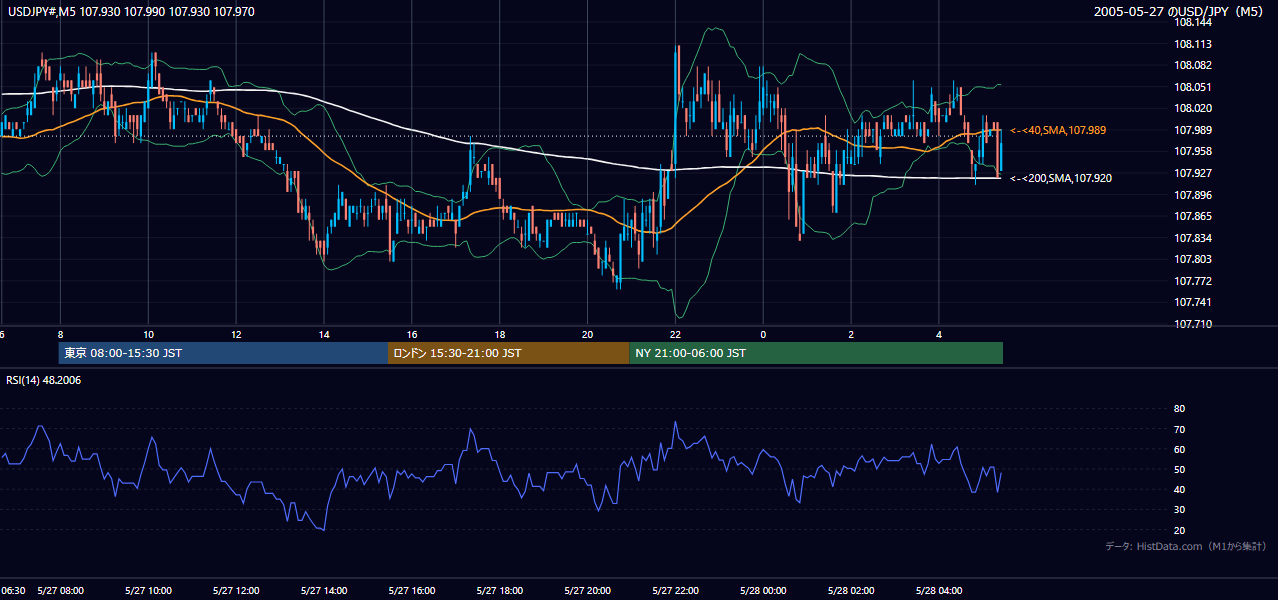Click the 2005-05-27 USD/JPY (M5) title
The height and width of the screenshot is (600, 1278).
point(1180,11)
